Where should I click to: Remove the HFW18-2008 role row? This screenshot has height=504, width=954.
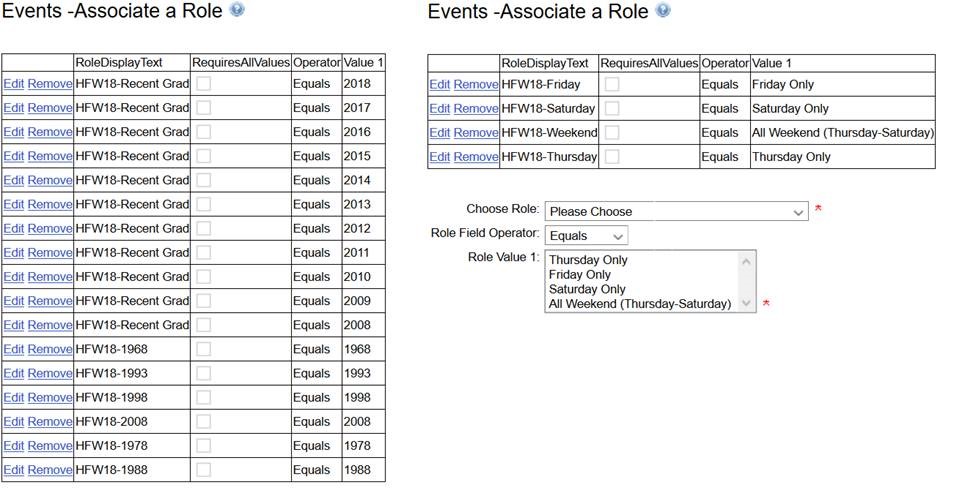tap(49, 422)
